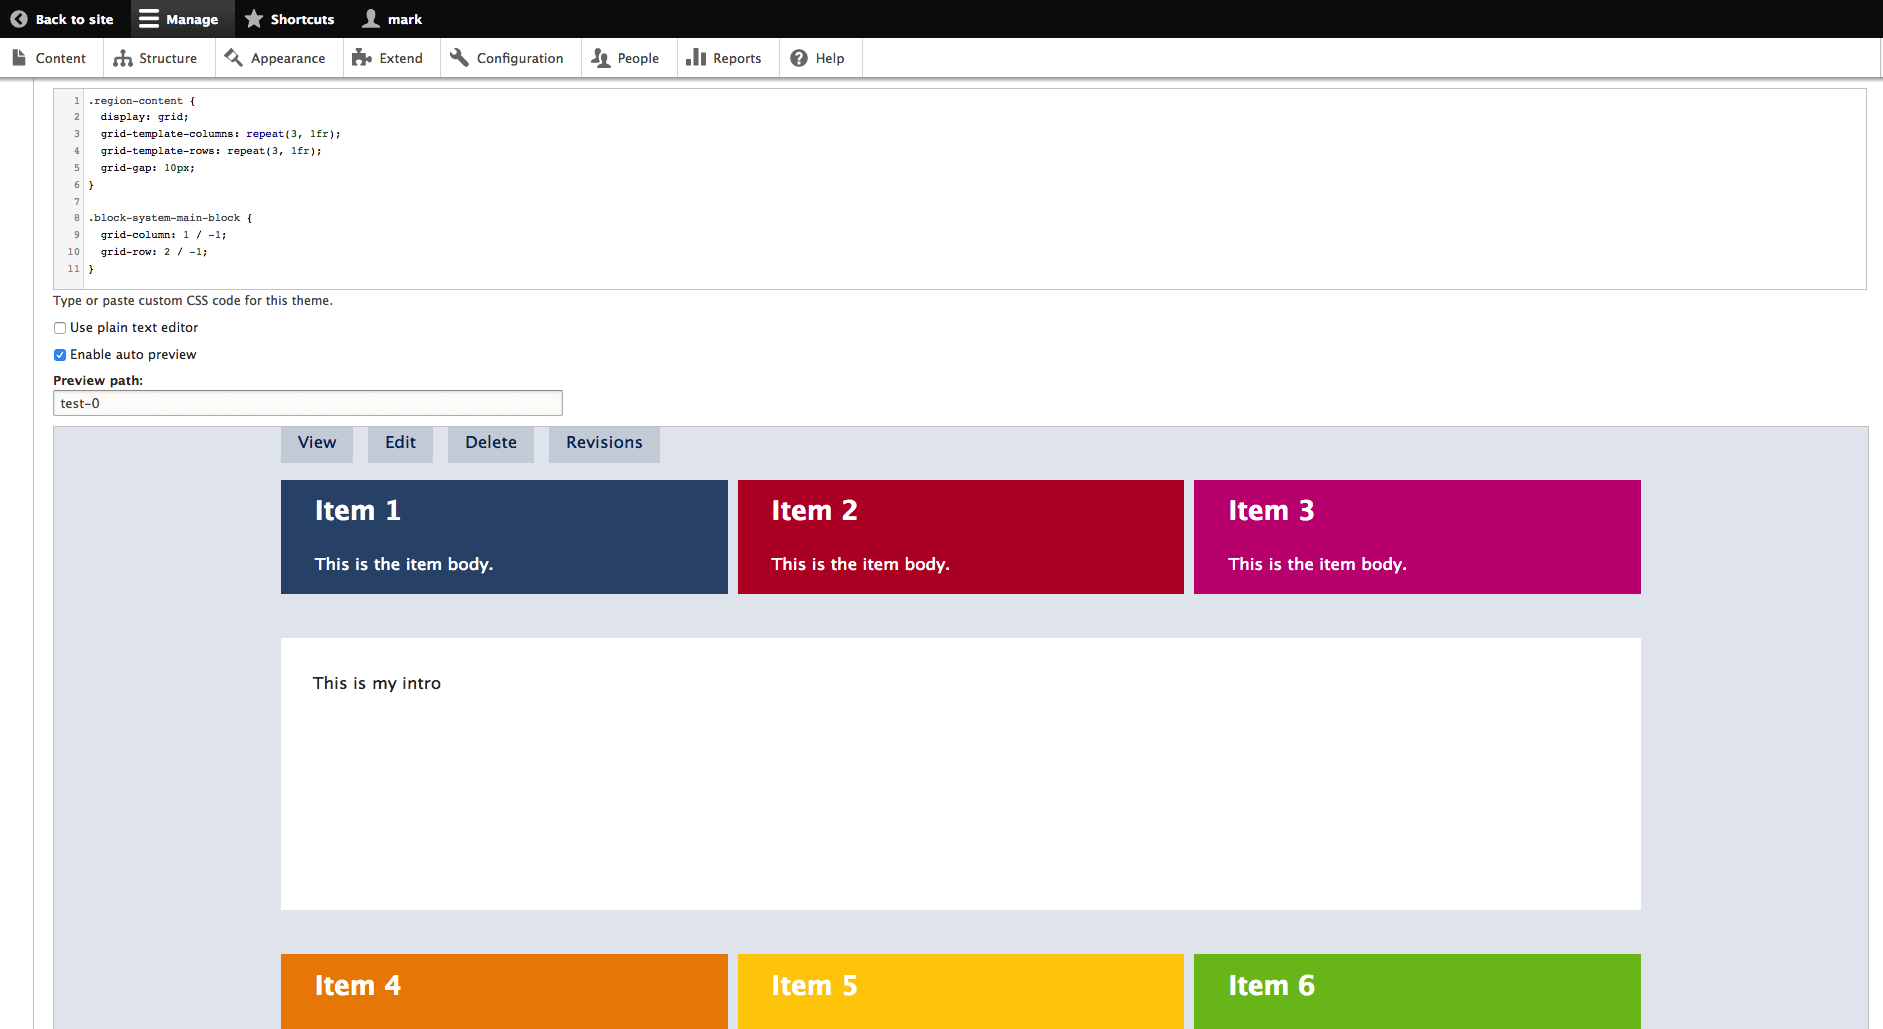
Task: Open Help via the question mark icon
Action: pos(799,58)
